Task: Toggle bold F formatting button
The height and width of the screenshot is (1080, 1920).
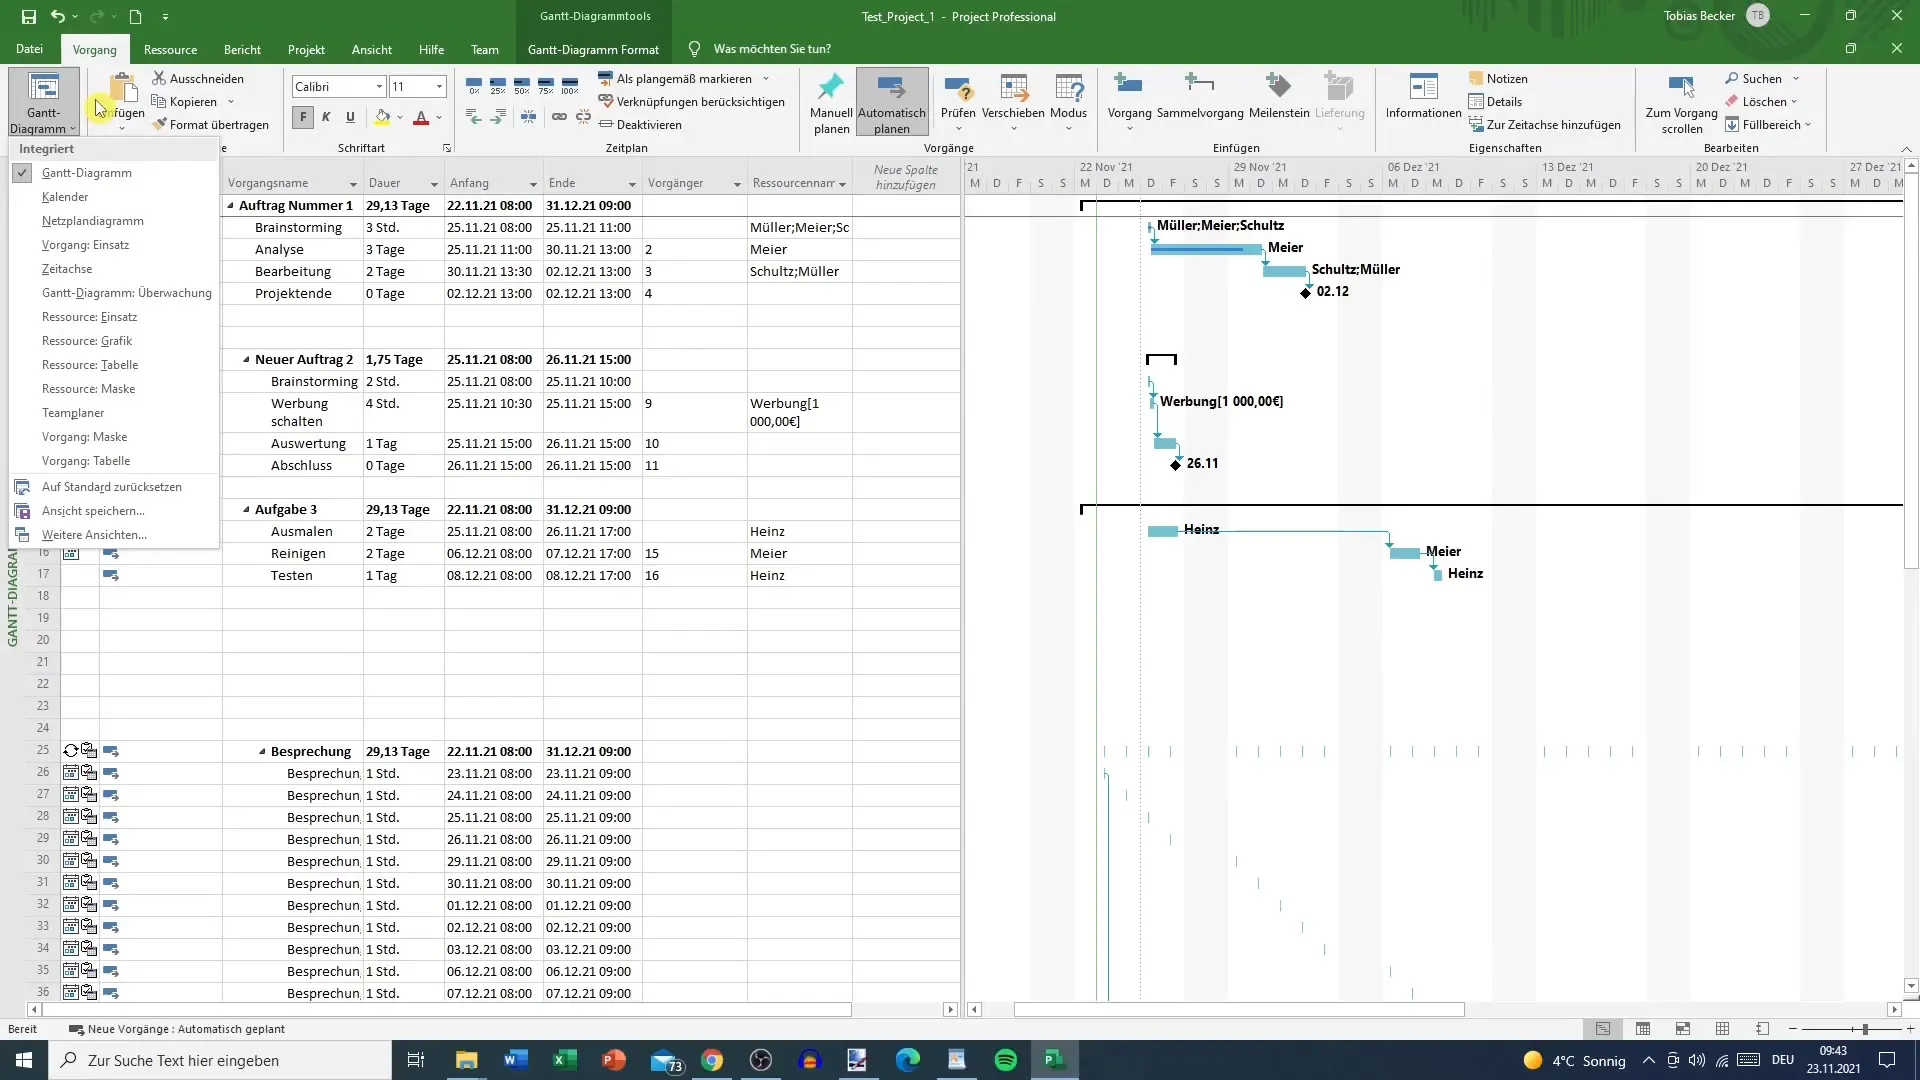Action: tap(303, 117)
